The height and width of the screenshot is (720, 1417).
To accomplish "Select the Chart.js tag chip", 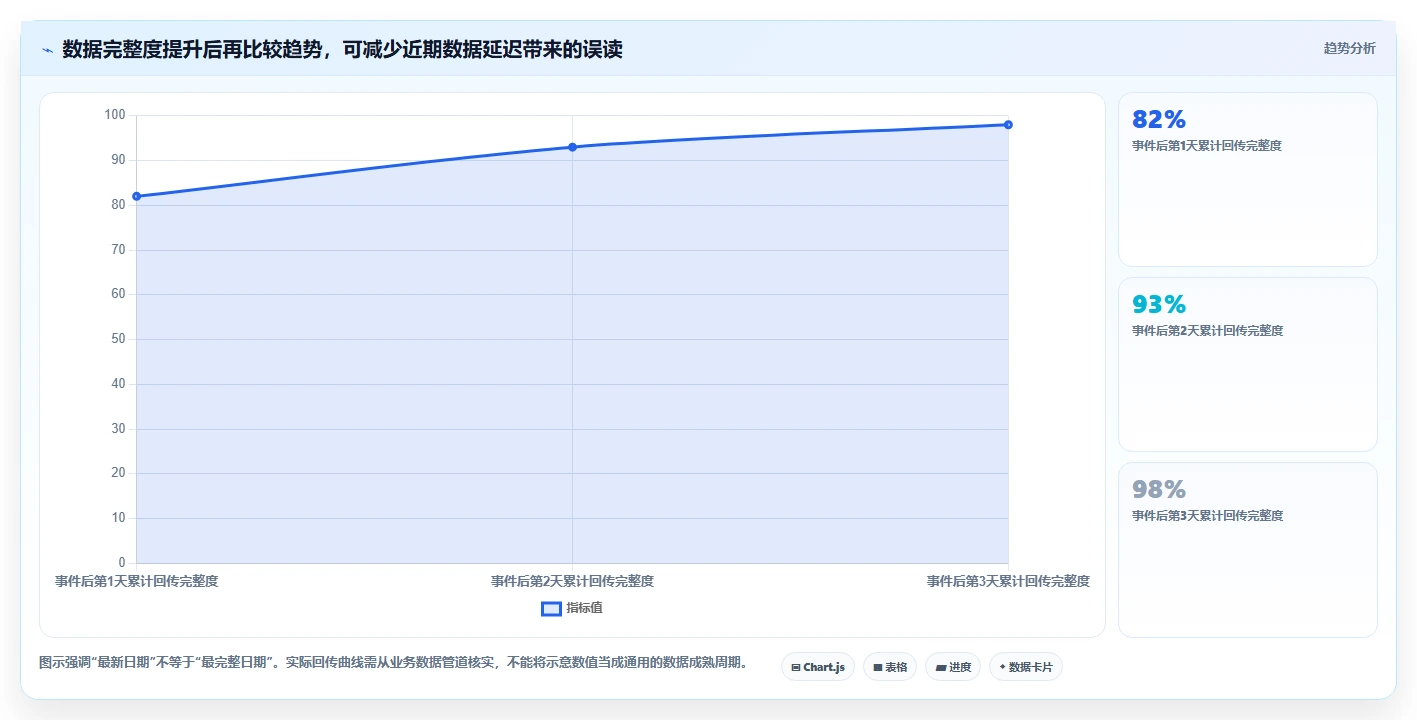I will pos(817,667).
